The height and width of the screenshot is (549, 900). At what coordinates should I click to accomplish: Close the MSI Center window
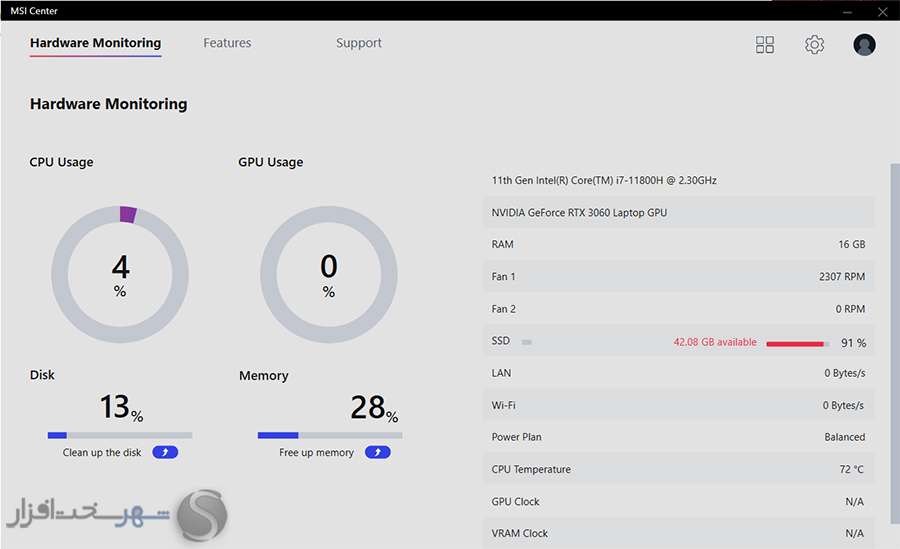point(882,10)
